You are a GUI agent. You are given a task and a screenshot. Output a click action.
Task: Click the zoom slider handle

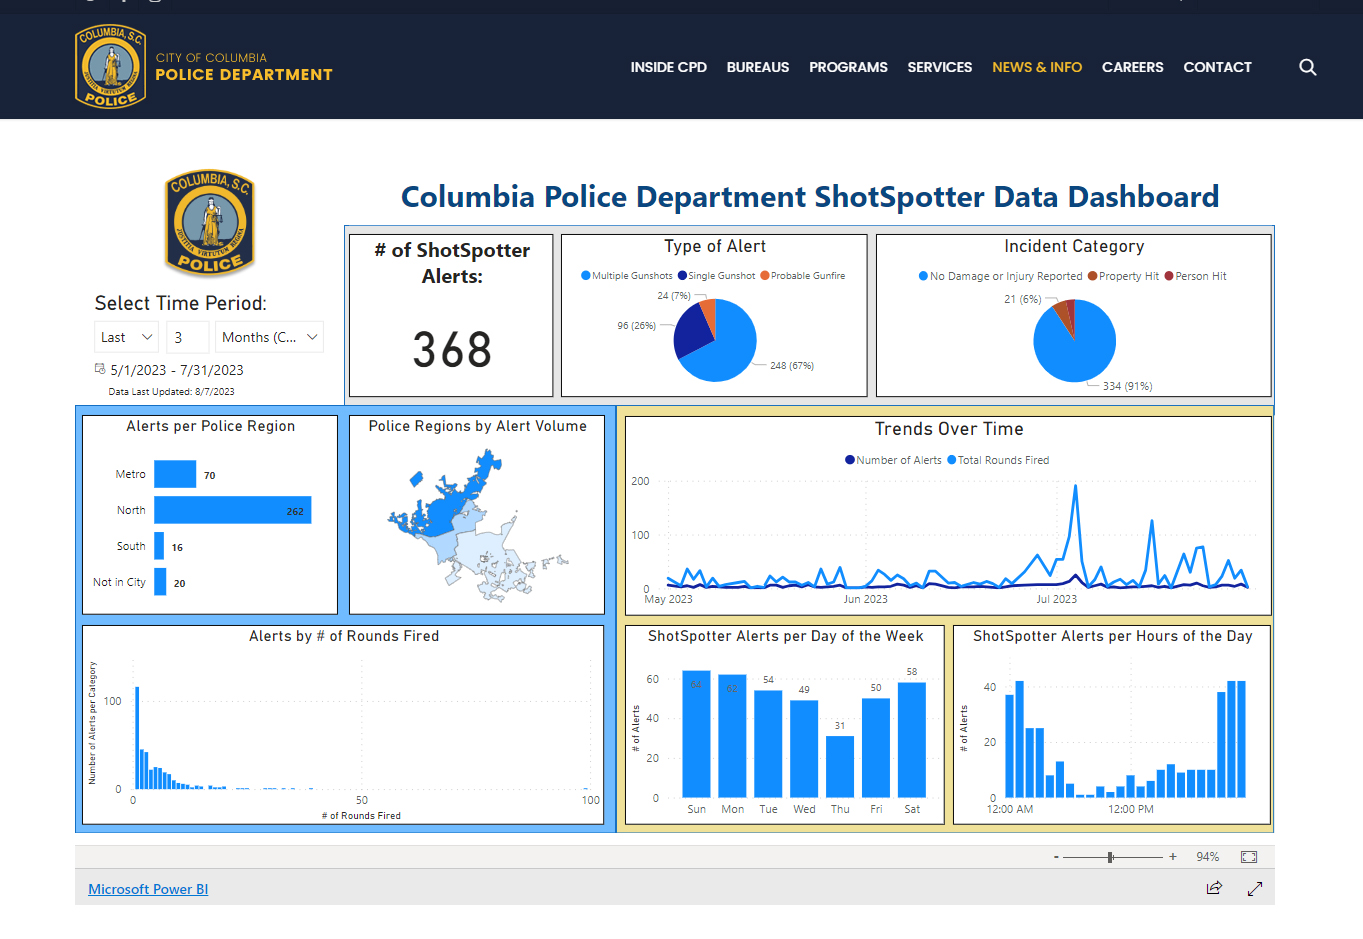click(x=1110, y=857)
